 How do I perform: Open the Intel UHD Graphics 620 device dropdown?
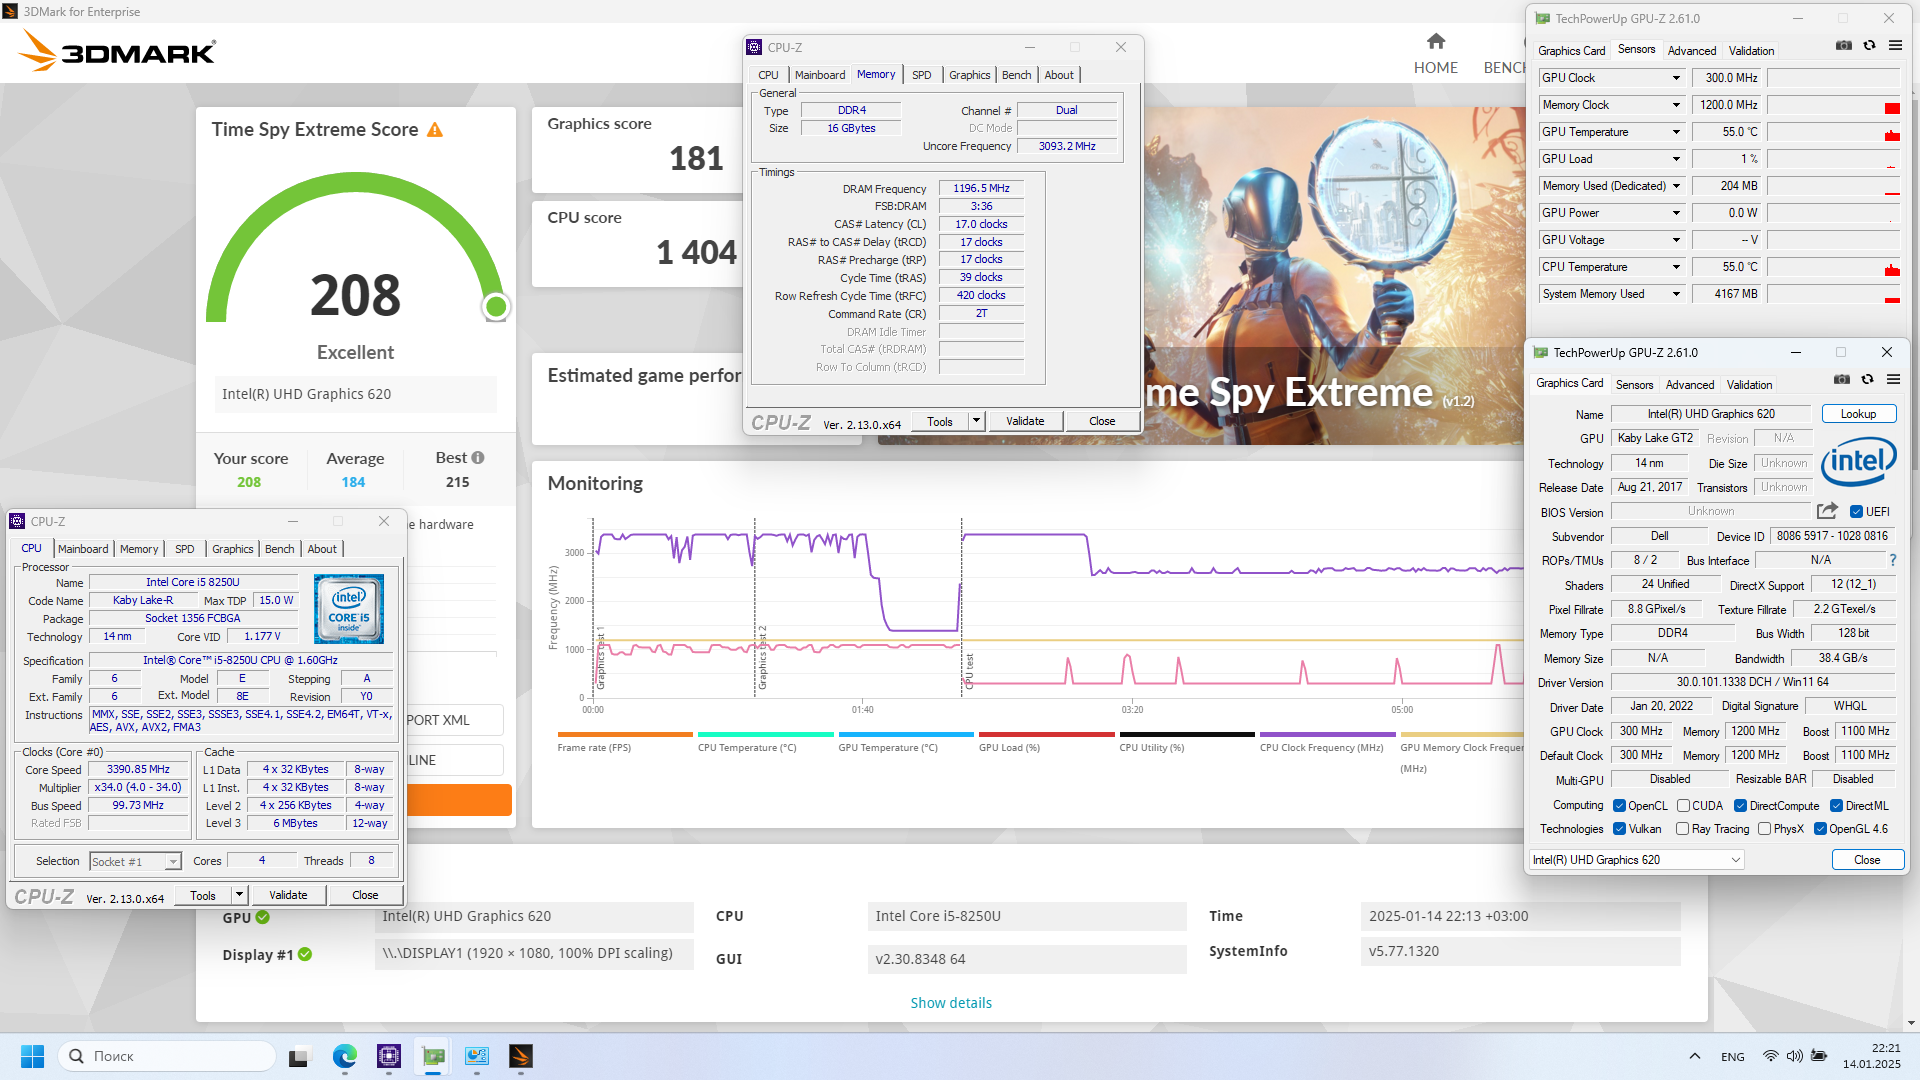click(x=1637, y=860)
